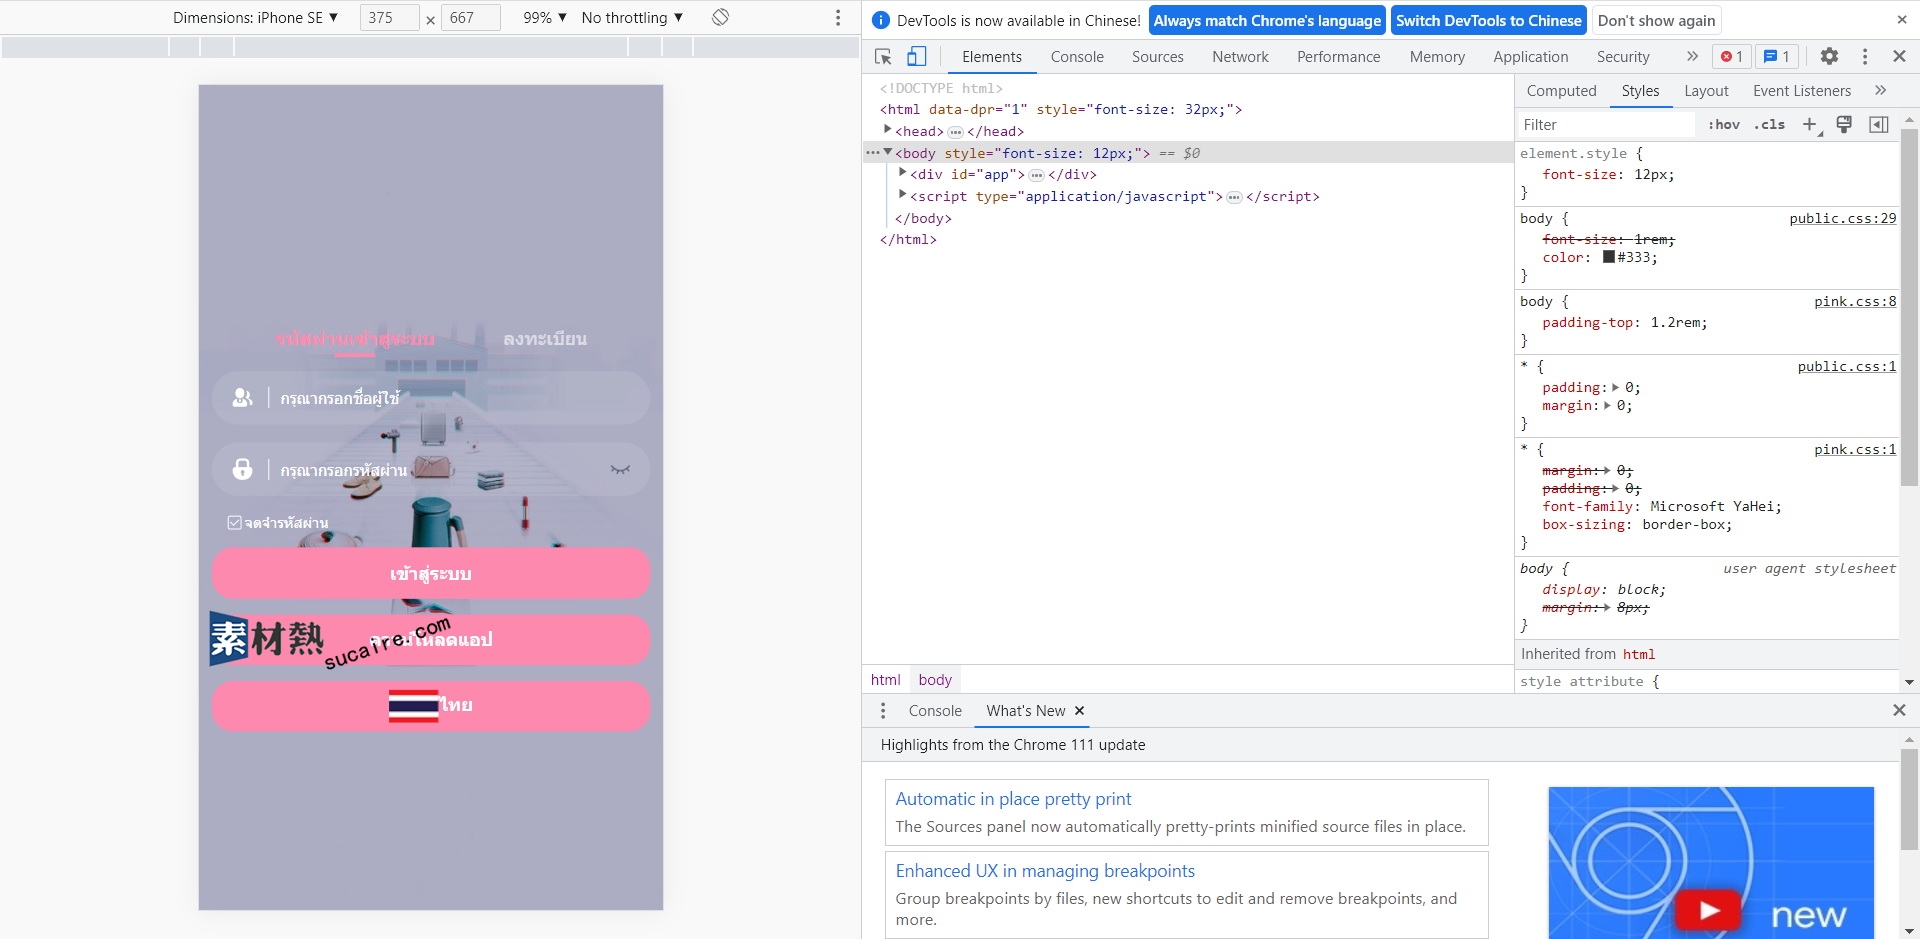Show more Styles sidebar tabs chevron
Image resolution: width=1920 pixels, height=939 pixels.
(x=1880, y=91)
